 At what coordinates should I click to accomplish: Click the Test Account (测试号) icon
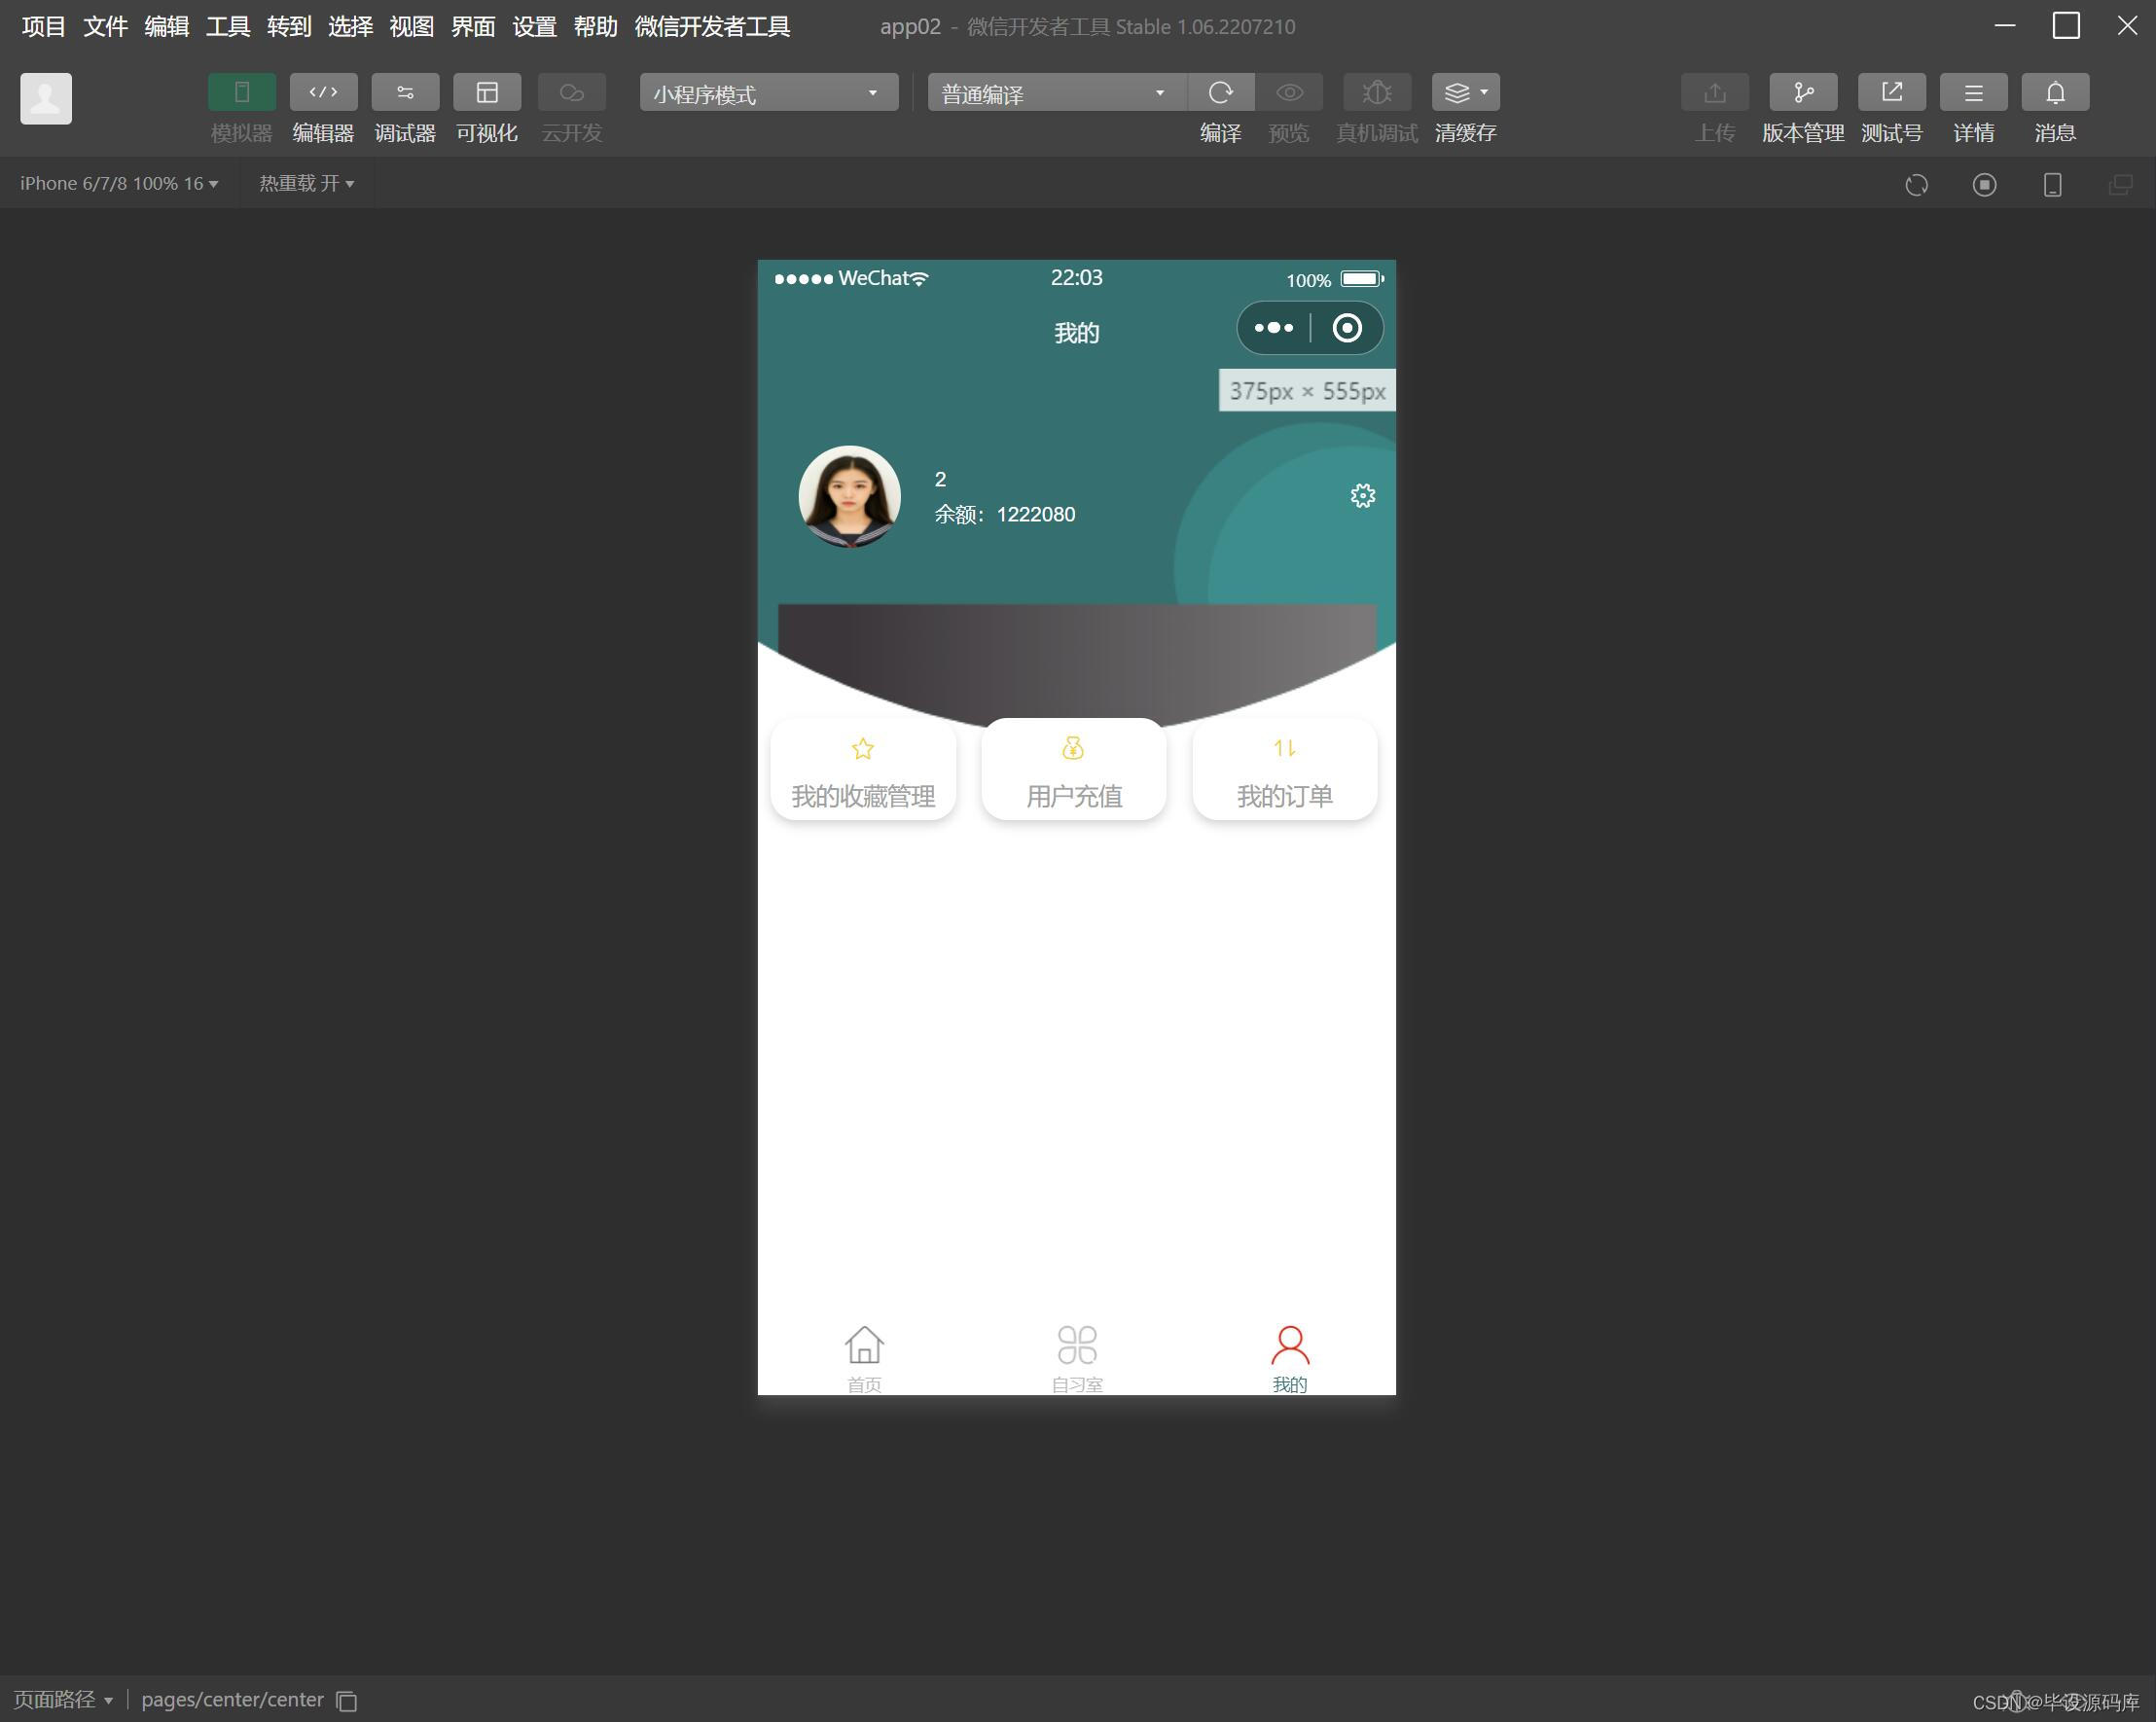1891,93
